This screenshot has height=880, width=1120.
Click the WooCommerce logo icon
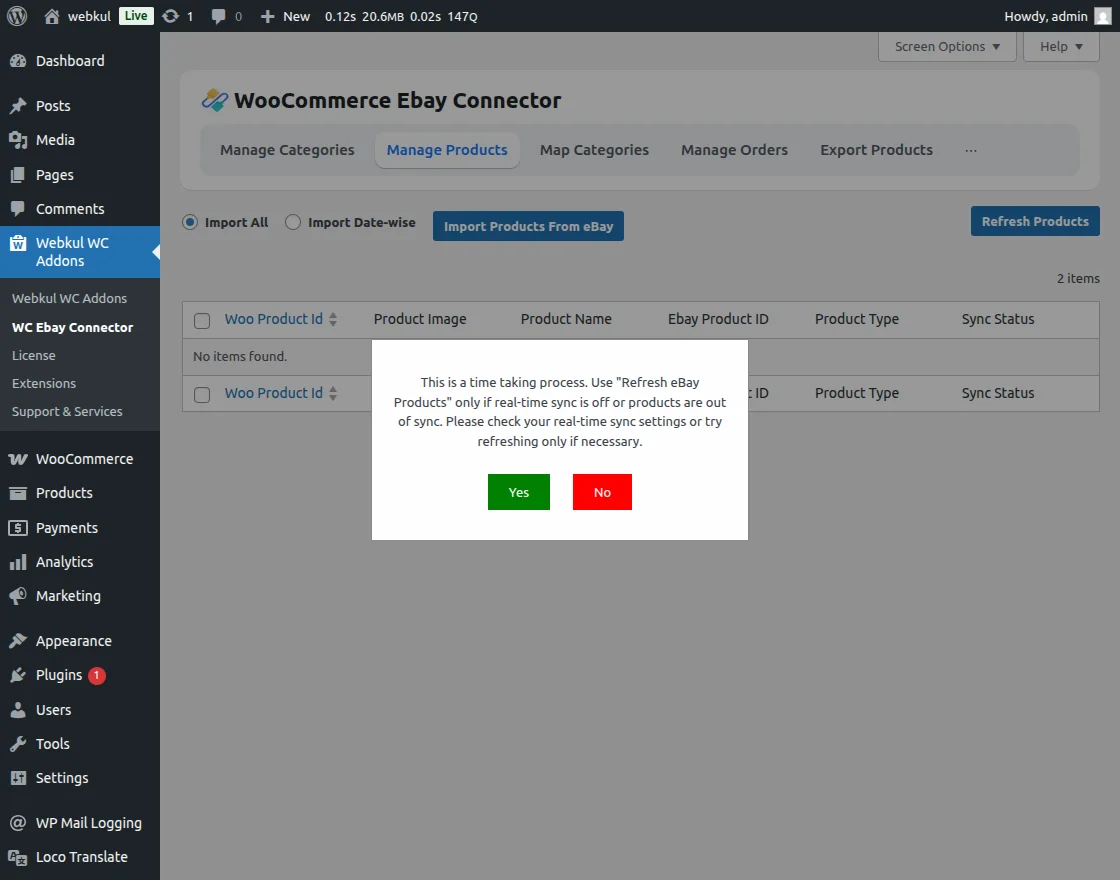click(x=18, y=459)
